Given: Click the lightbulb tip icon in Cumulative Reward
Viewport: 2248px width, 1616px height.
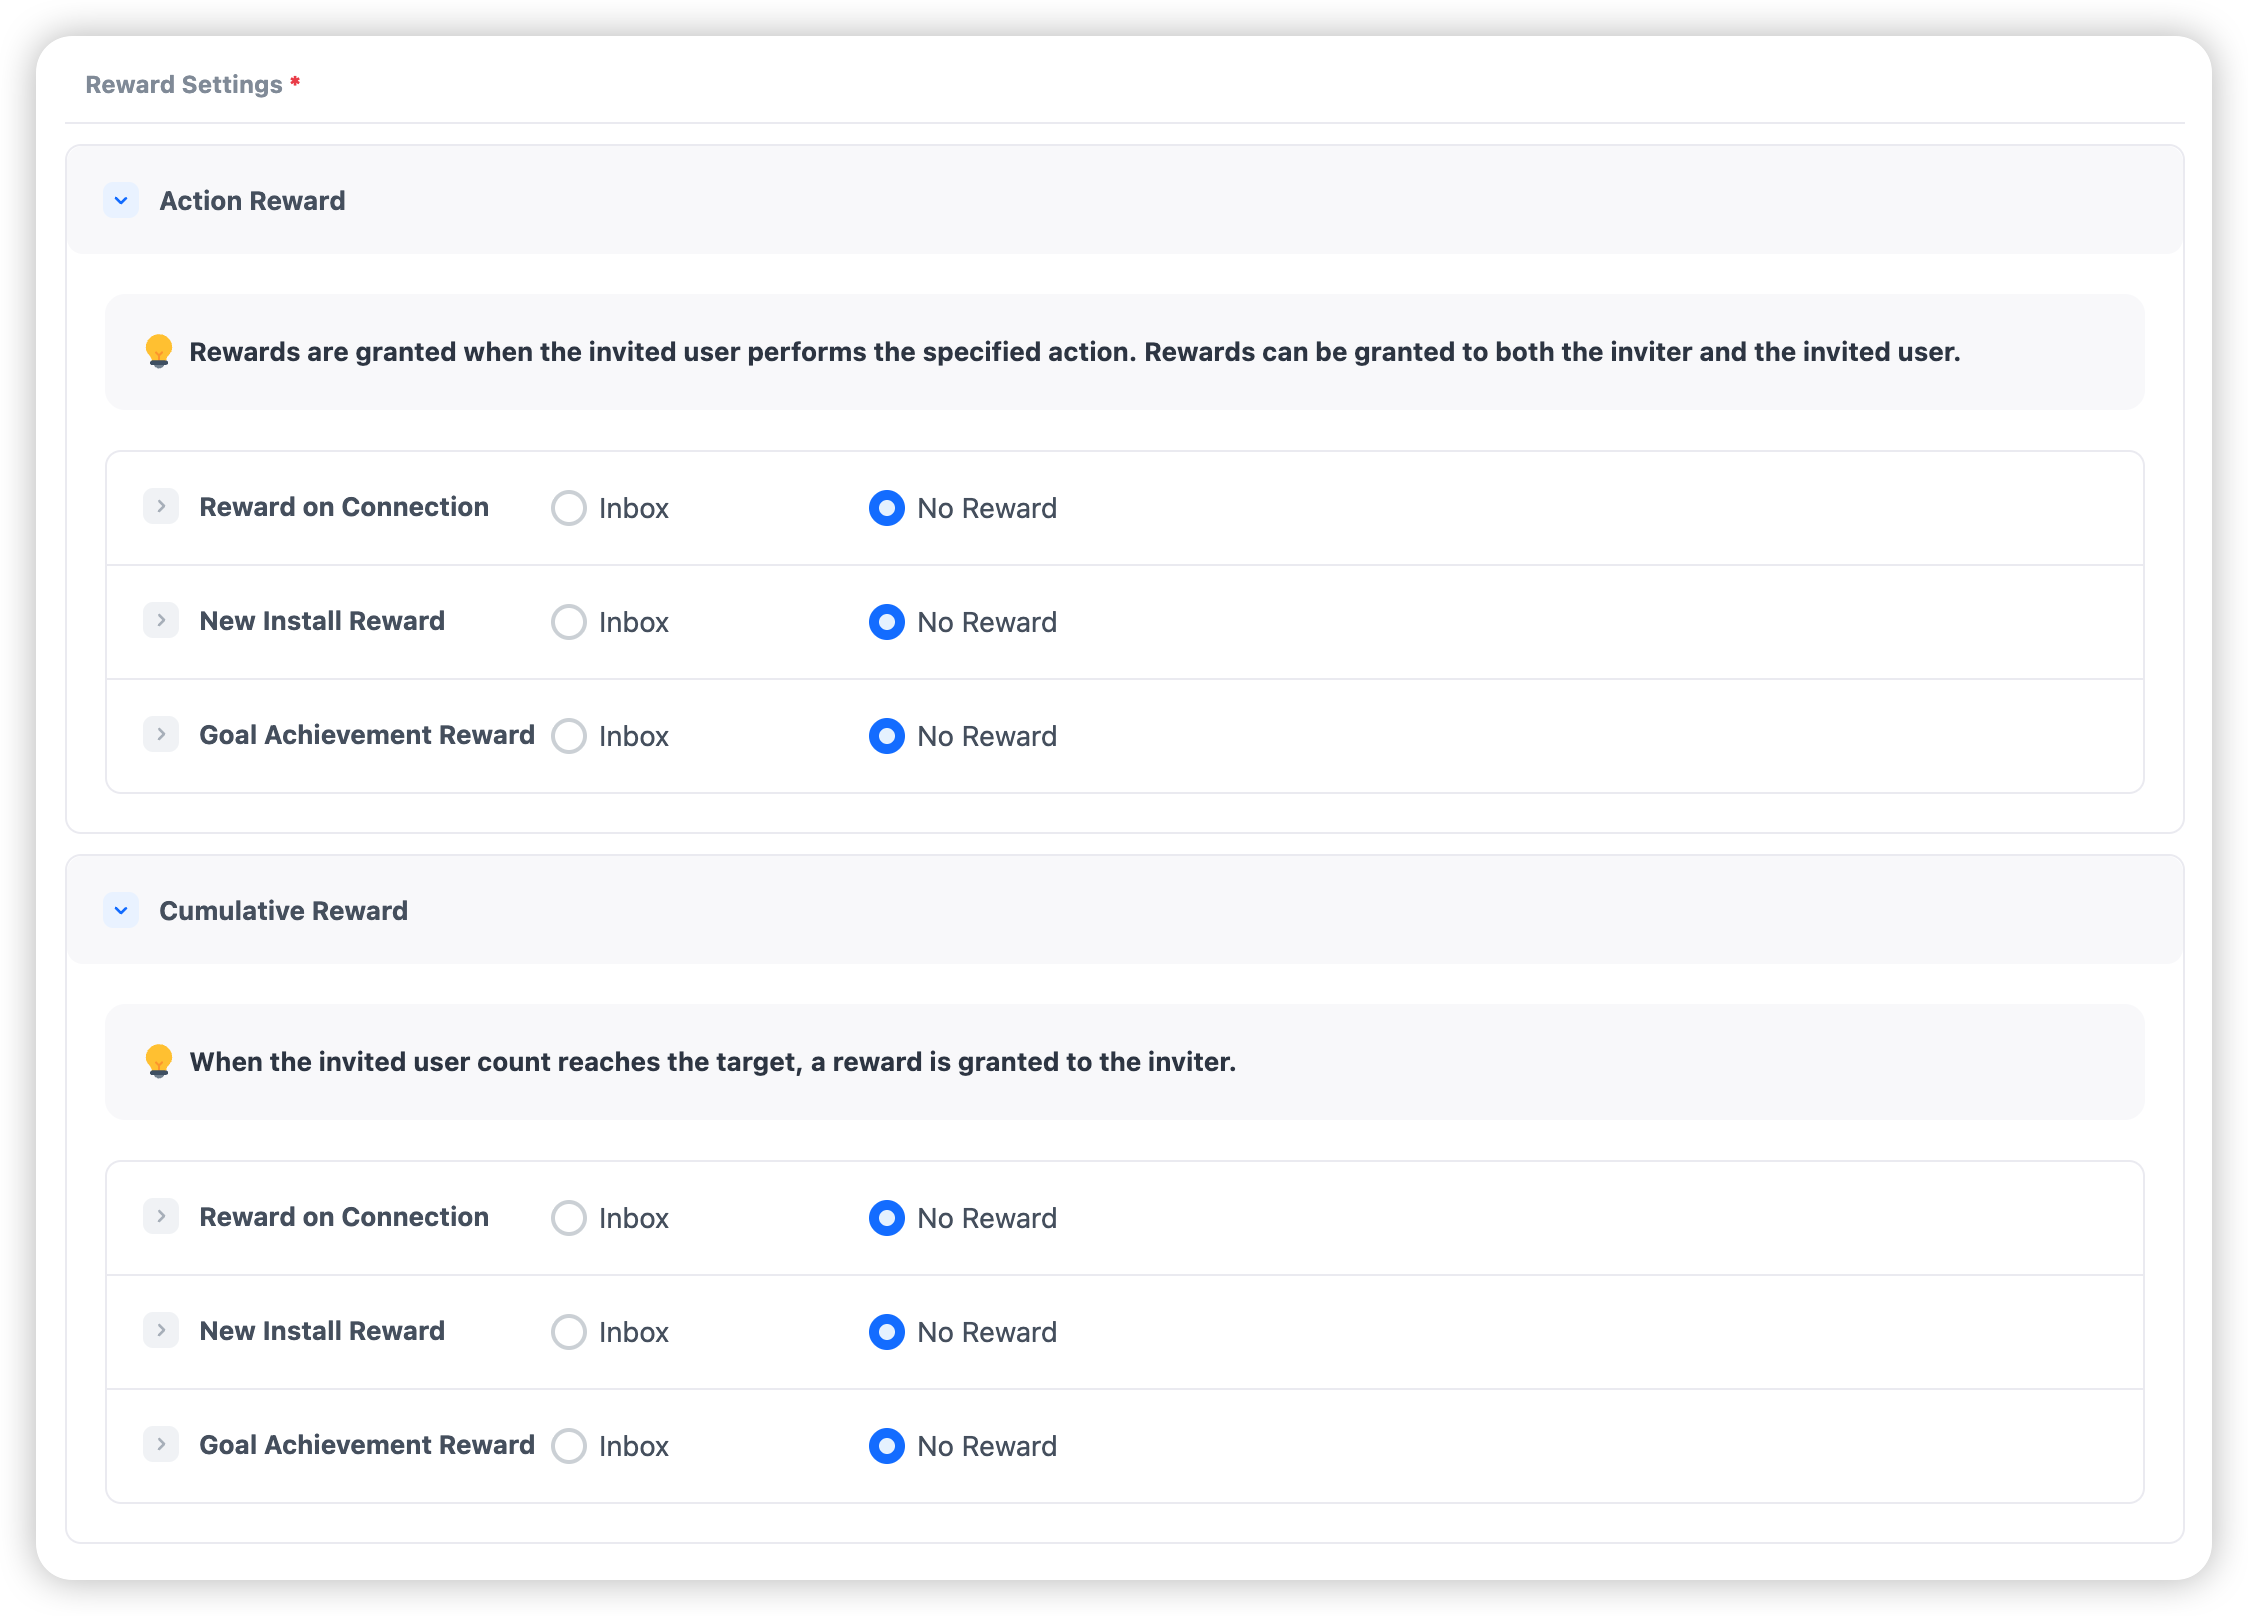Looking at the screenshot, I should click(x=159, y=1061).
